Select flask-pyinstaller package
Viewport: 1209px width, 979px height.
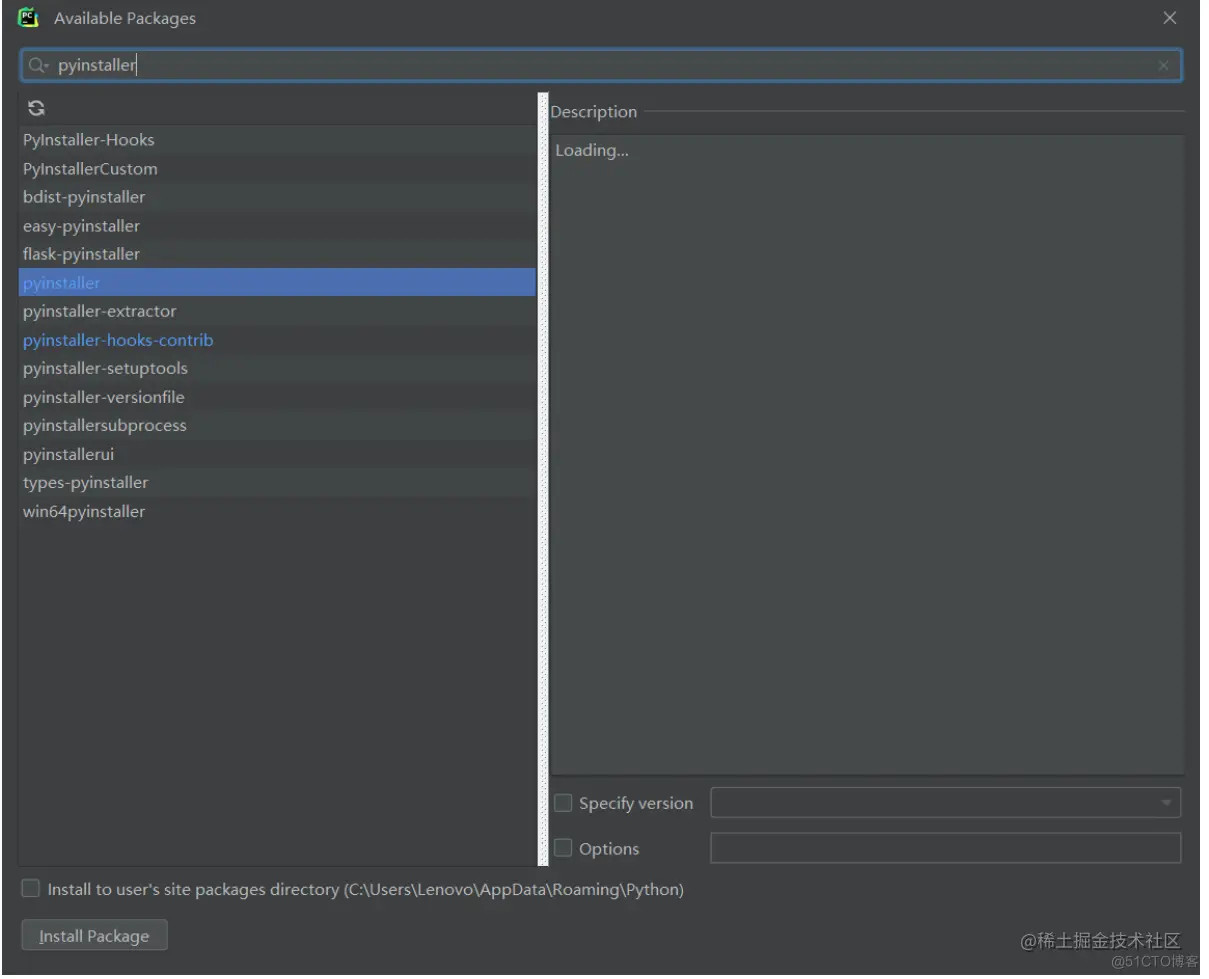tap(277, 254)
